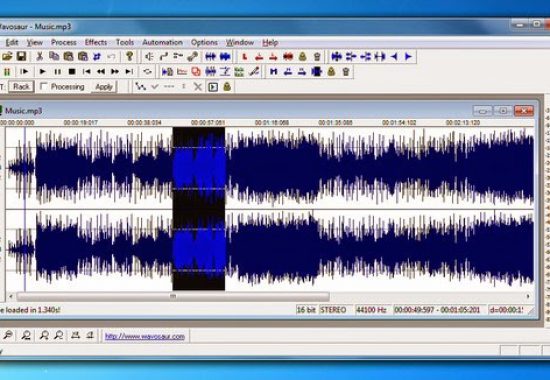
Task: Open the Window menu
Action: click(240, 42)
